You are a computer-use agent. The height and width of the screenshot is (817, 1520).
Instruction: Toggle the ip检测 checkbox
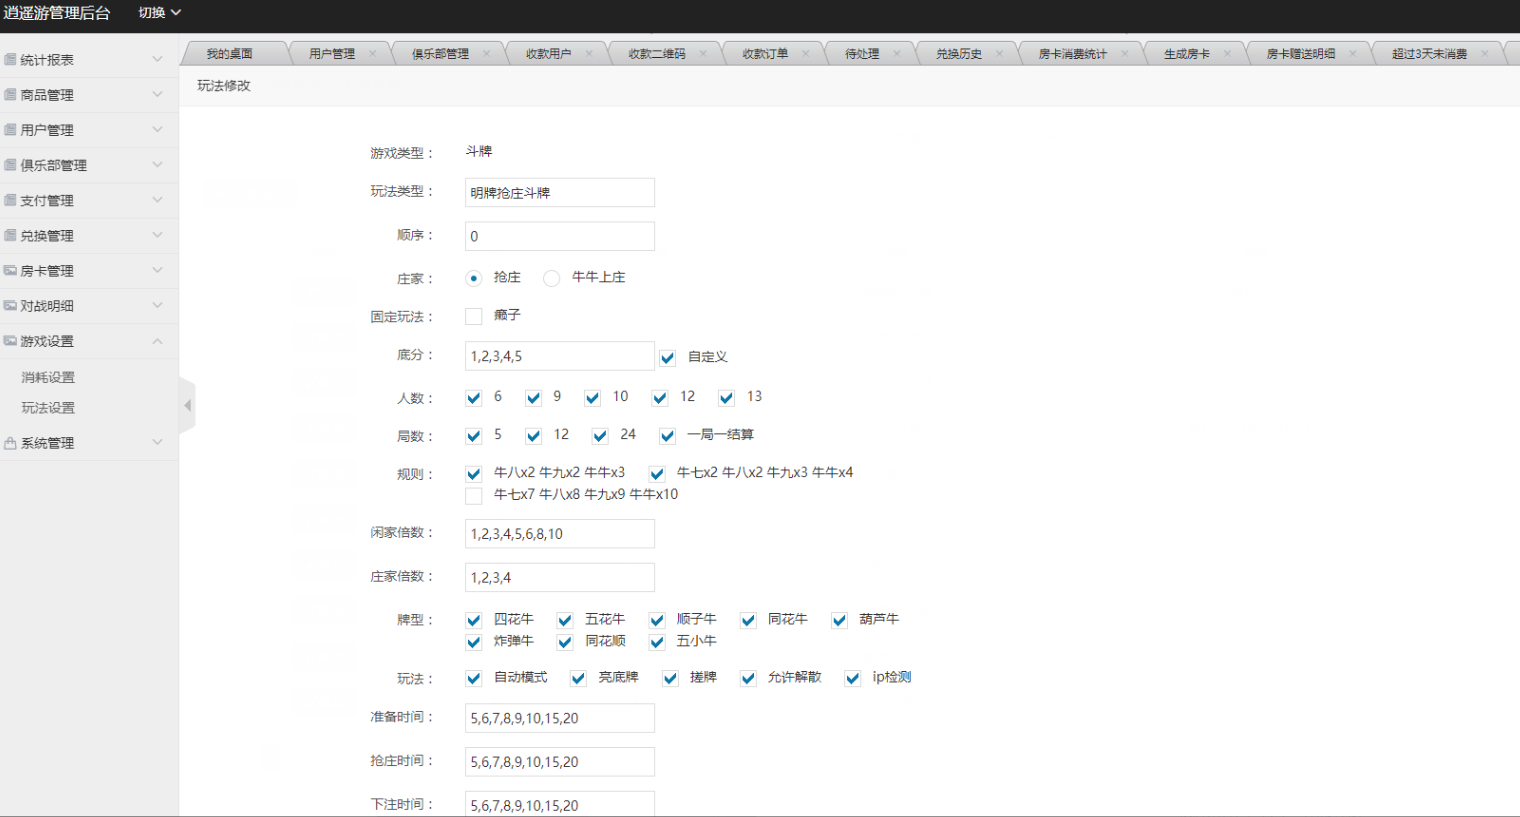pos(853,678)
